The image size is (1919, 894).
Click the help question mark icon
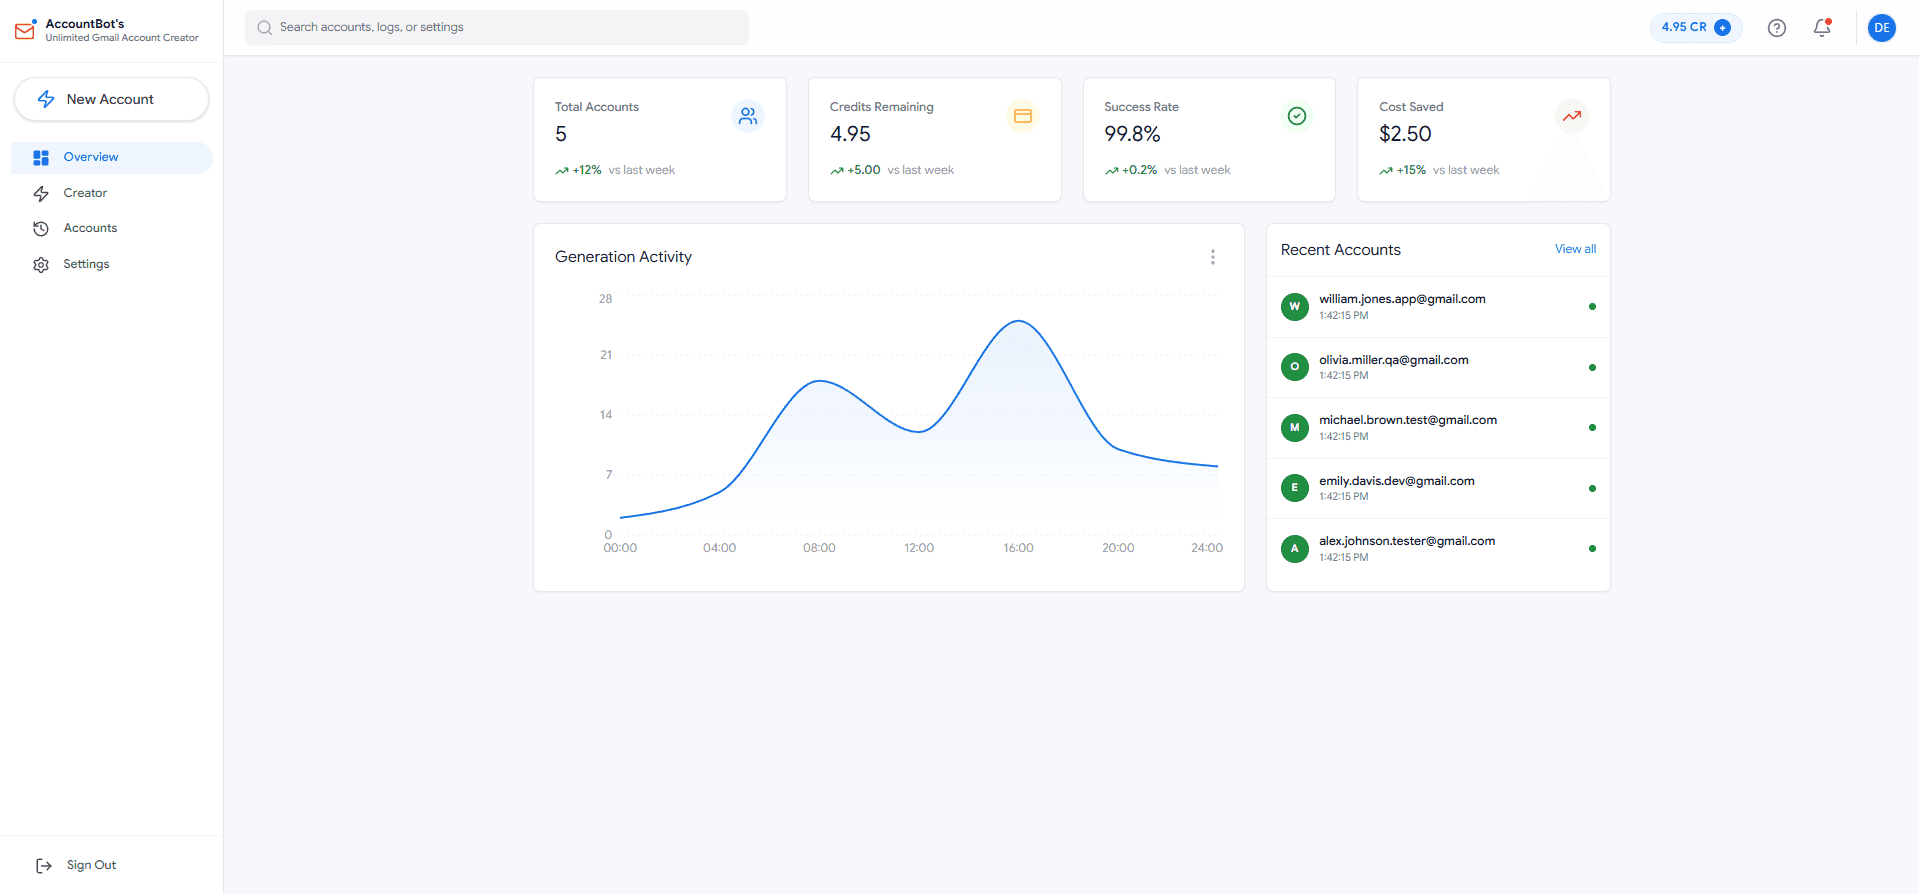pyautogui.click(x=1776, y=28)
